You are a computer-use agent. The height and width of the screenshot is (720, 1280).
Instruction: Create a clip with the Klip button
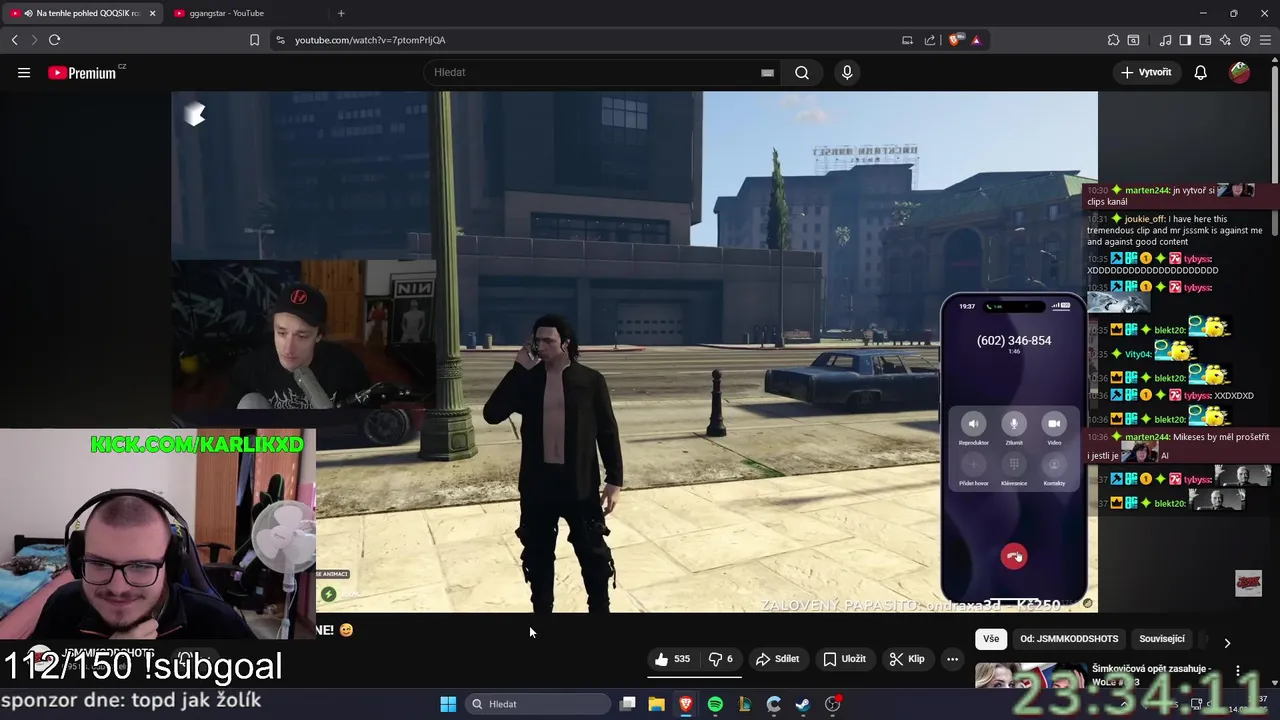click(908, 659)
